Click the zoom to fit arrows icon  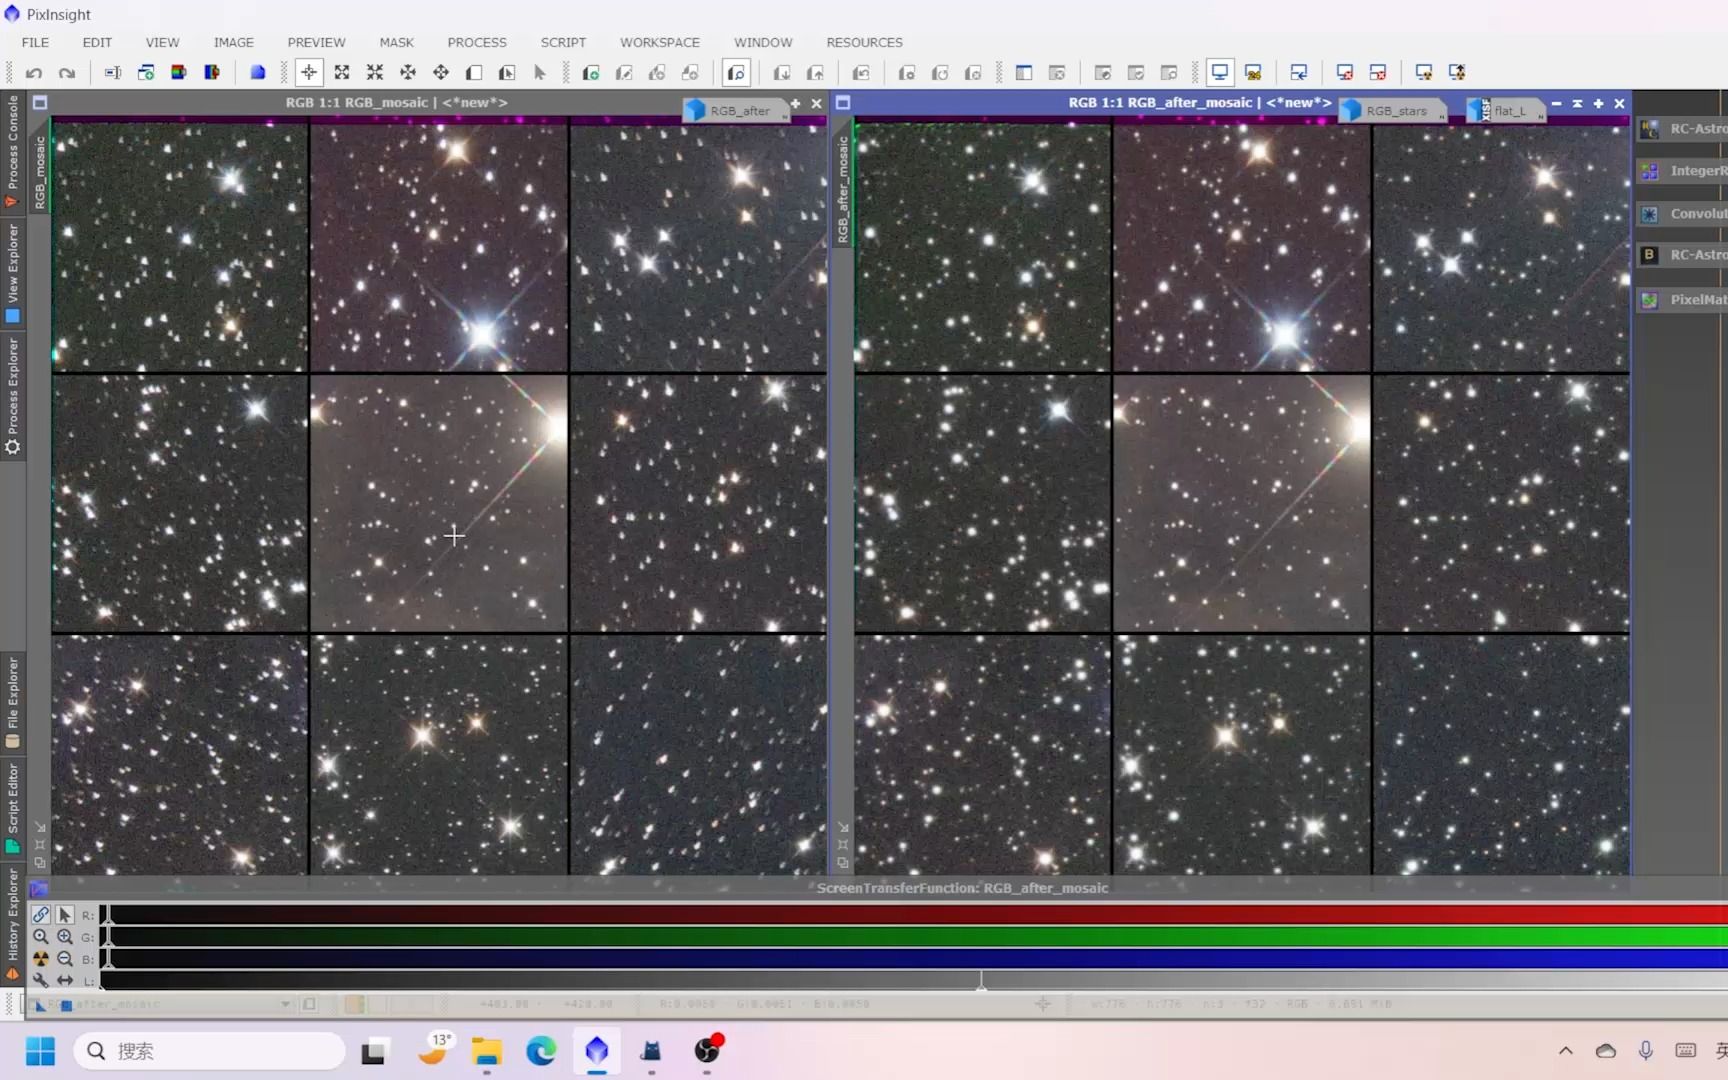point(342,72)
